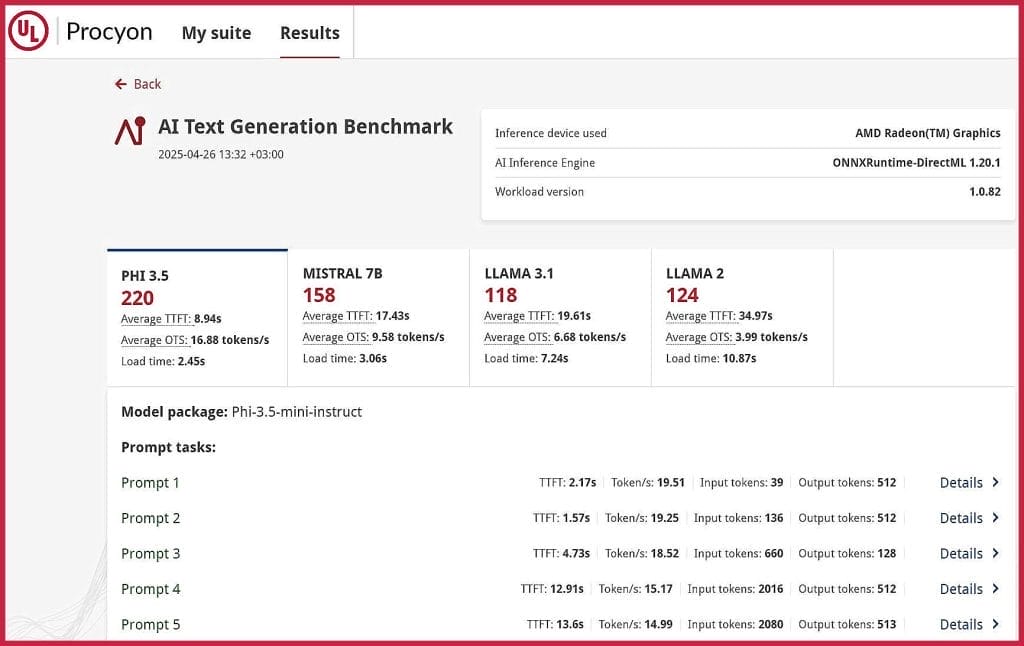1024x646 pixels.
Task: Click the Inference device used label
Action: click(x=551, y=133)
